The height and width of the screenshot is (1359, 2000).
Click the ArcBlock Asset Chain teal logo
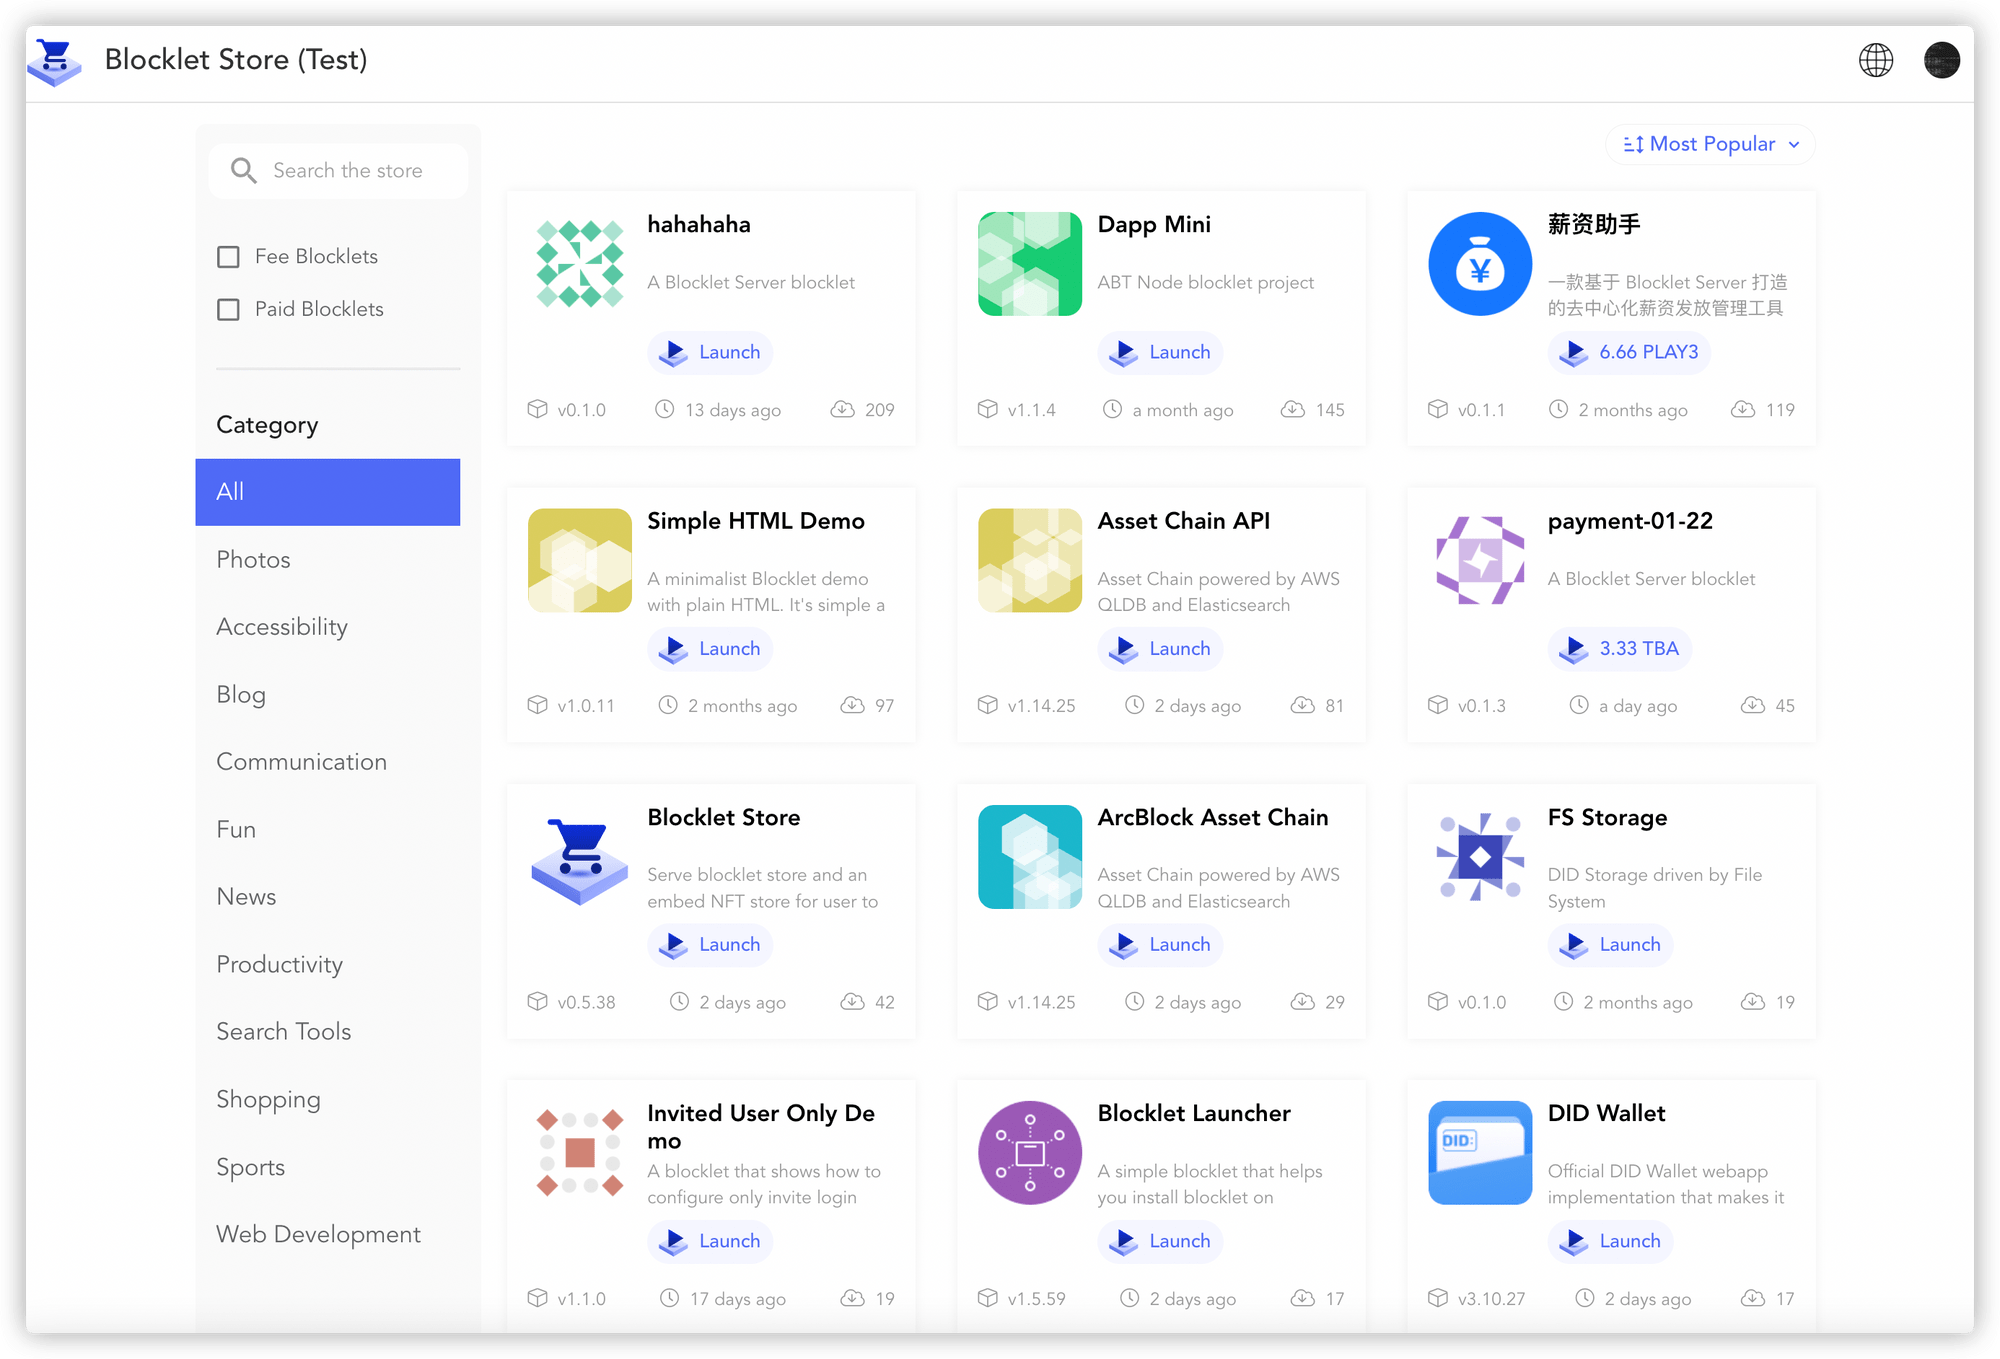tap(1029, 857)
